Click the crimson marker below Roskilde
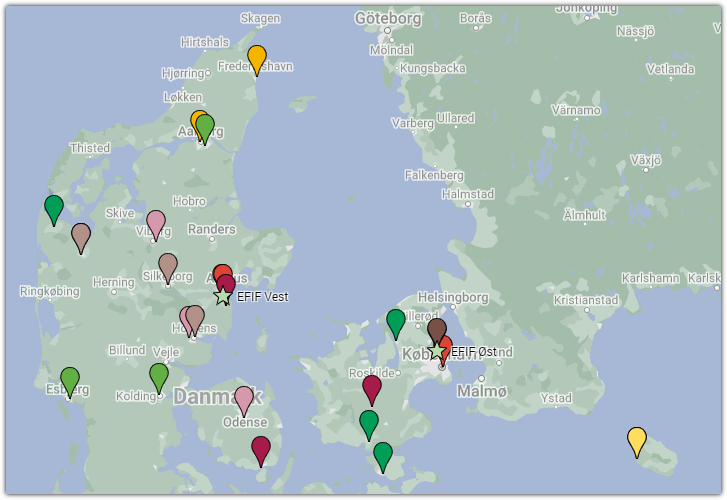 click(372, 388)
